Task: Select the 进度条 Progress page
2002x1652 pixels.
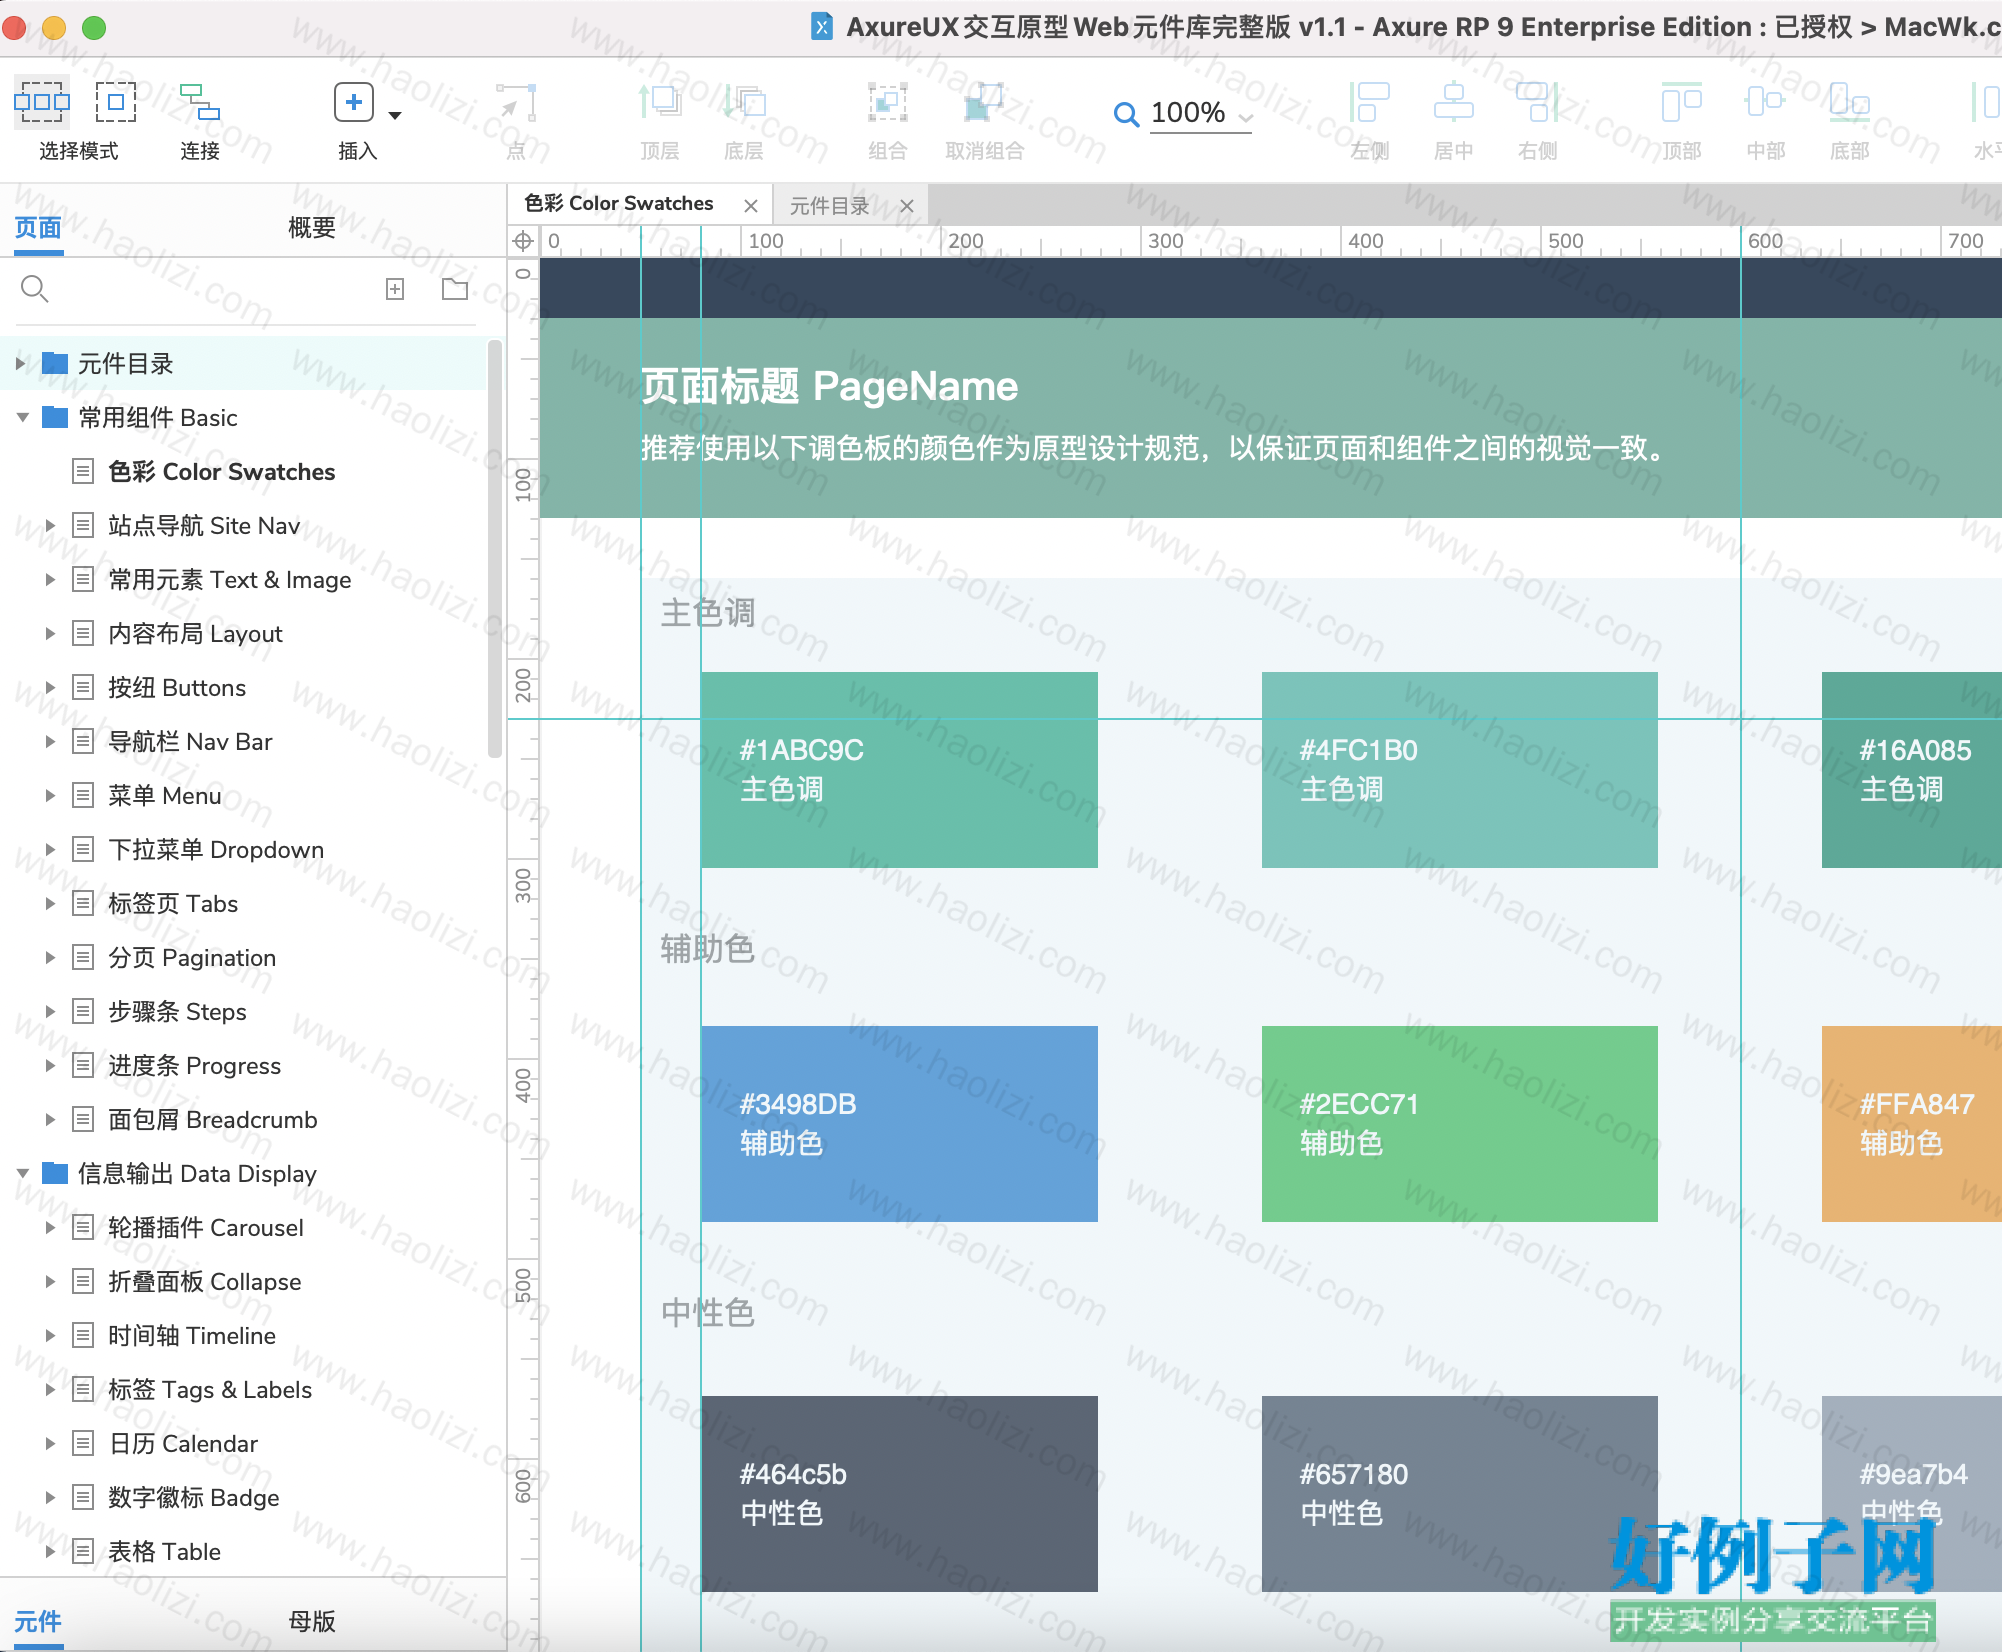Action: (x=195, y=1066)
